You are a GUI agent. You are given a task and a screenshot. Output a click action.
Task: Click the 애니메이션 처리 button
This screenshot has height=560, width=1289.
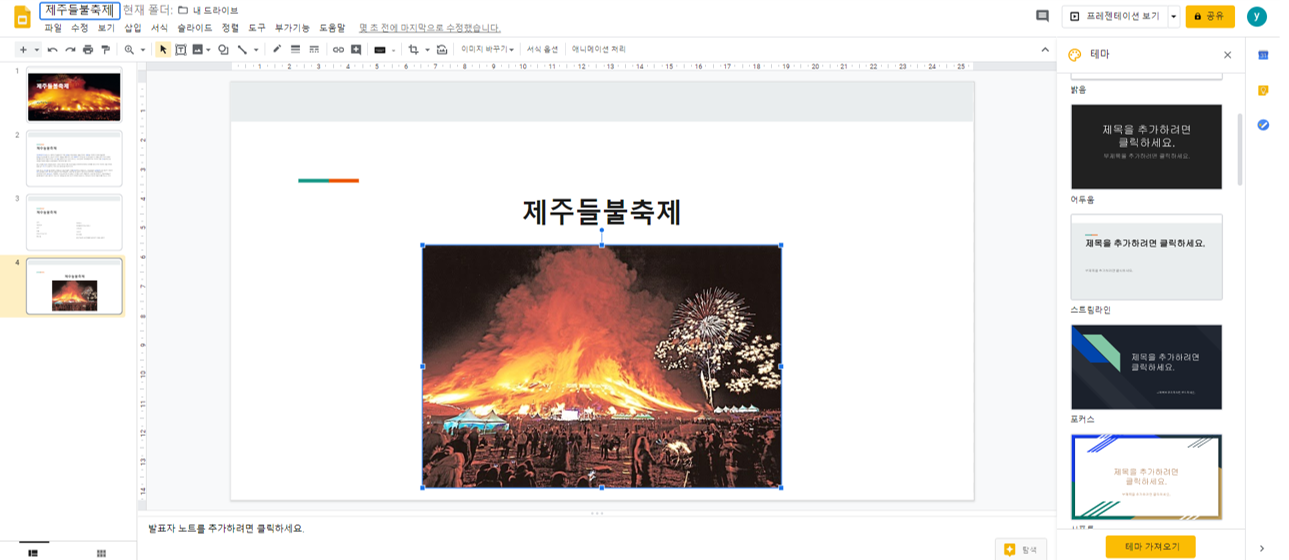(x=599, y=49)
